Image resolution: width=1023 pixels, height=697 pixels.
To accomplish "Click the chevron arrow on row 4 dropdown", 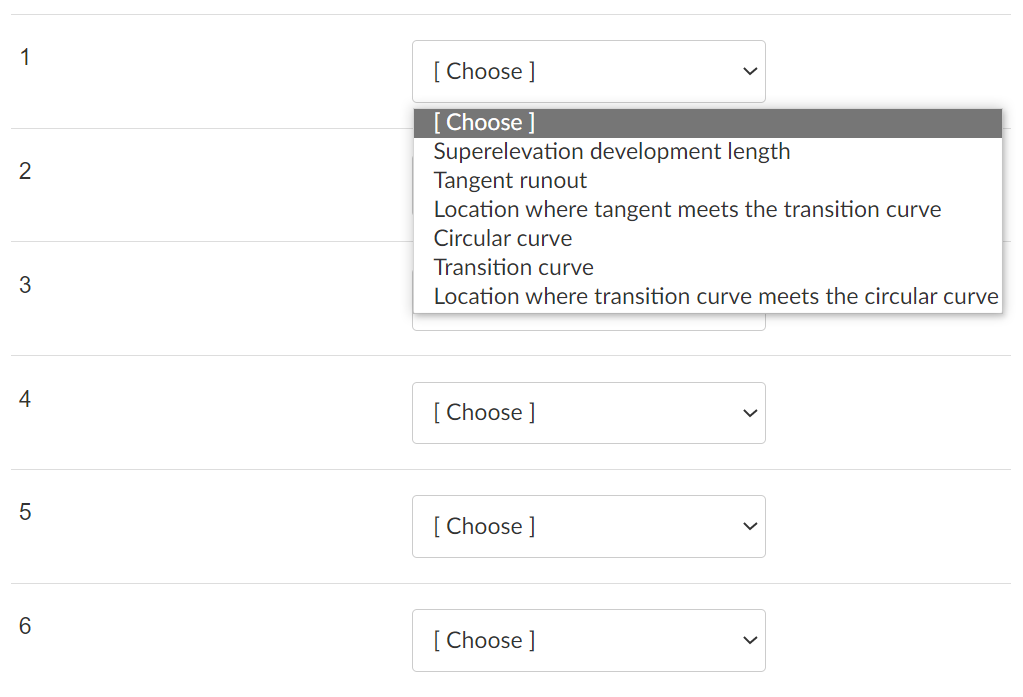I will 749,413.
